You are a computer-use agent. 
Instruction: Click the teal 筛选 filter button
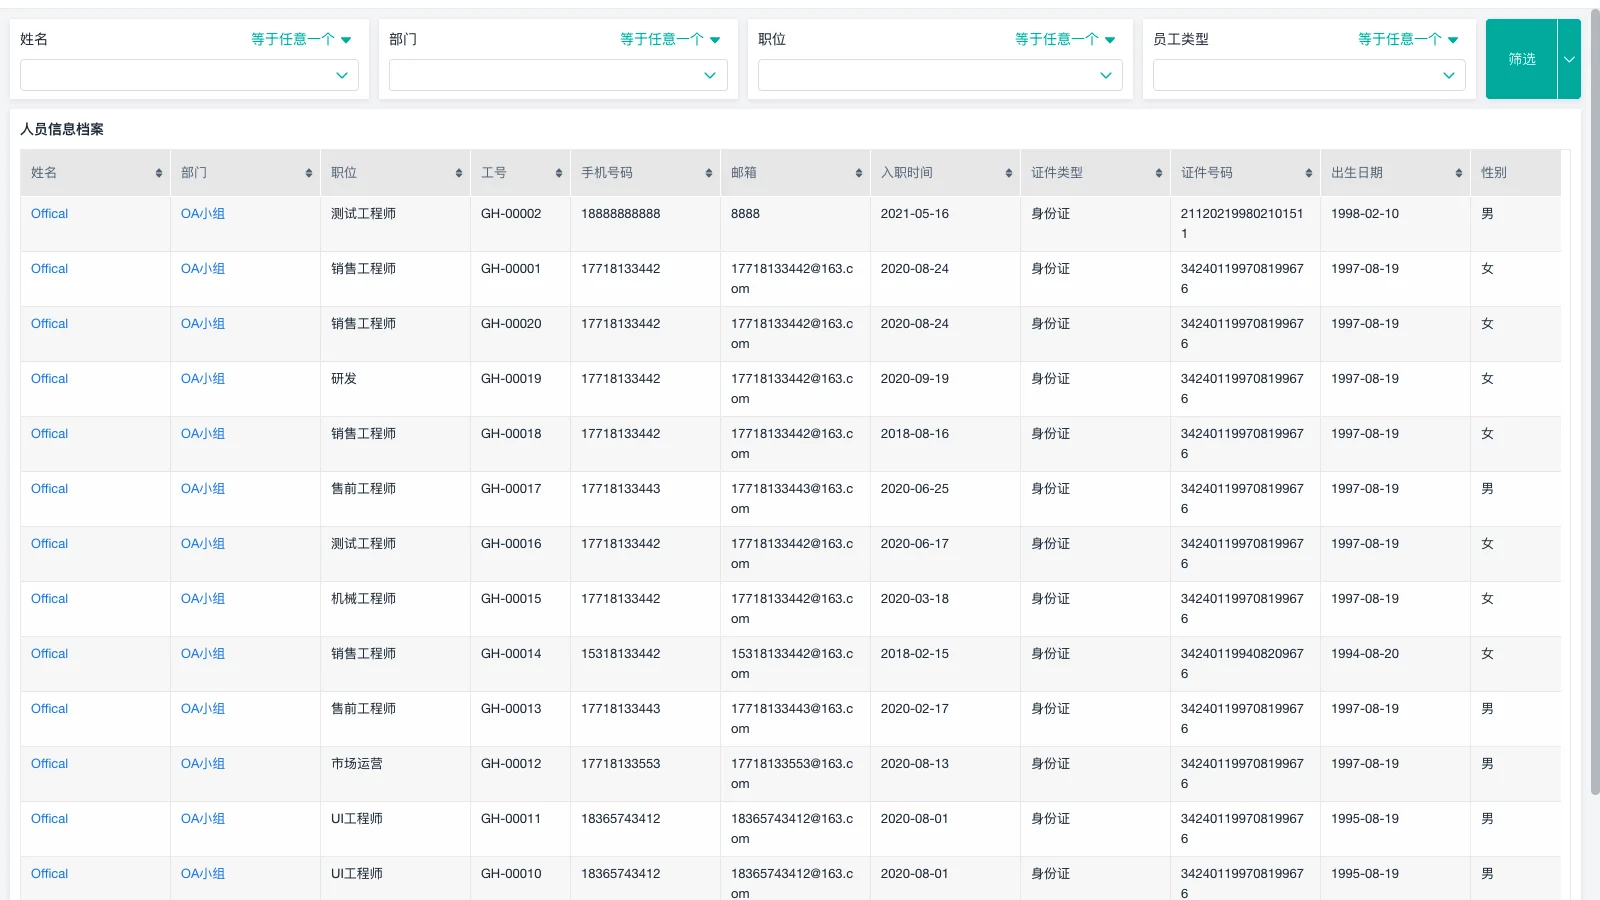[1521, 59]
